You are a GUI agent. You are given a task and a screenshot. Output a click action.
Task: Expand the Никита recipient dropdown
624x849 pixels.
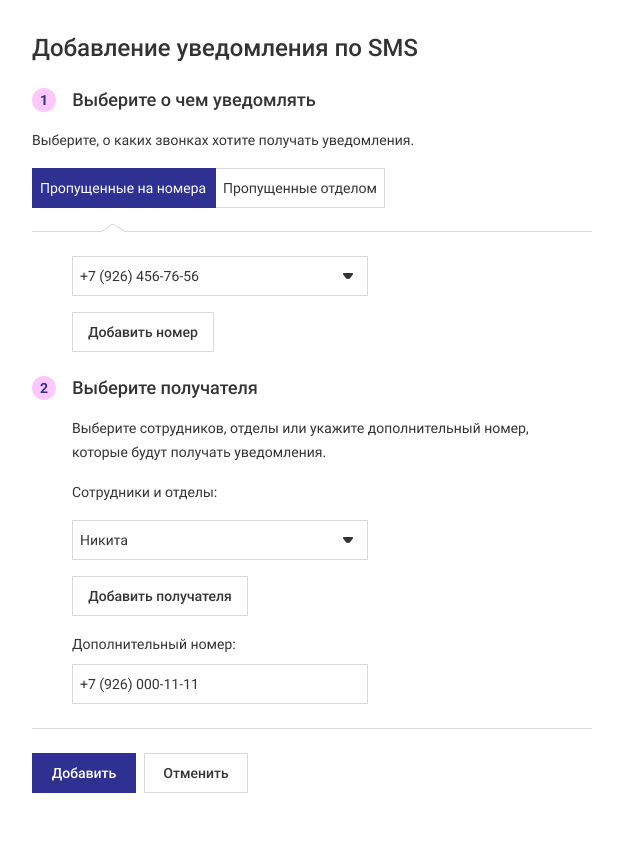[x=210, y=540]
